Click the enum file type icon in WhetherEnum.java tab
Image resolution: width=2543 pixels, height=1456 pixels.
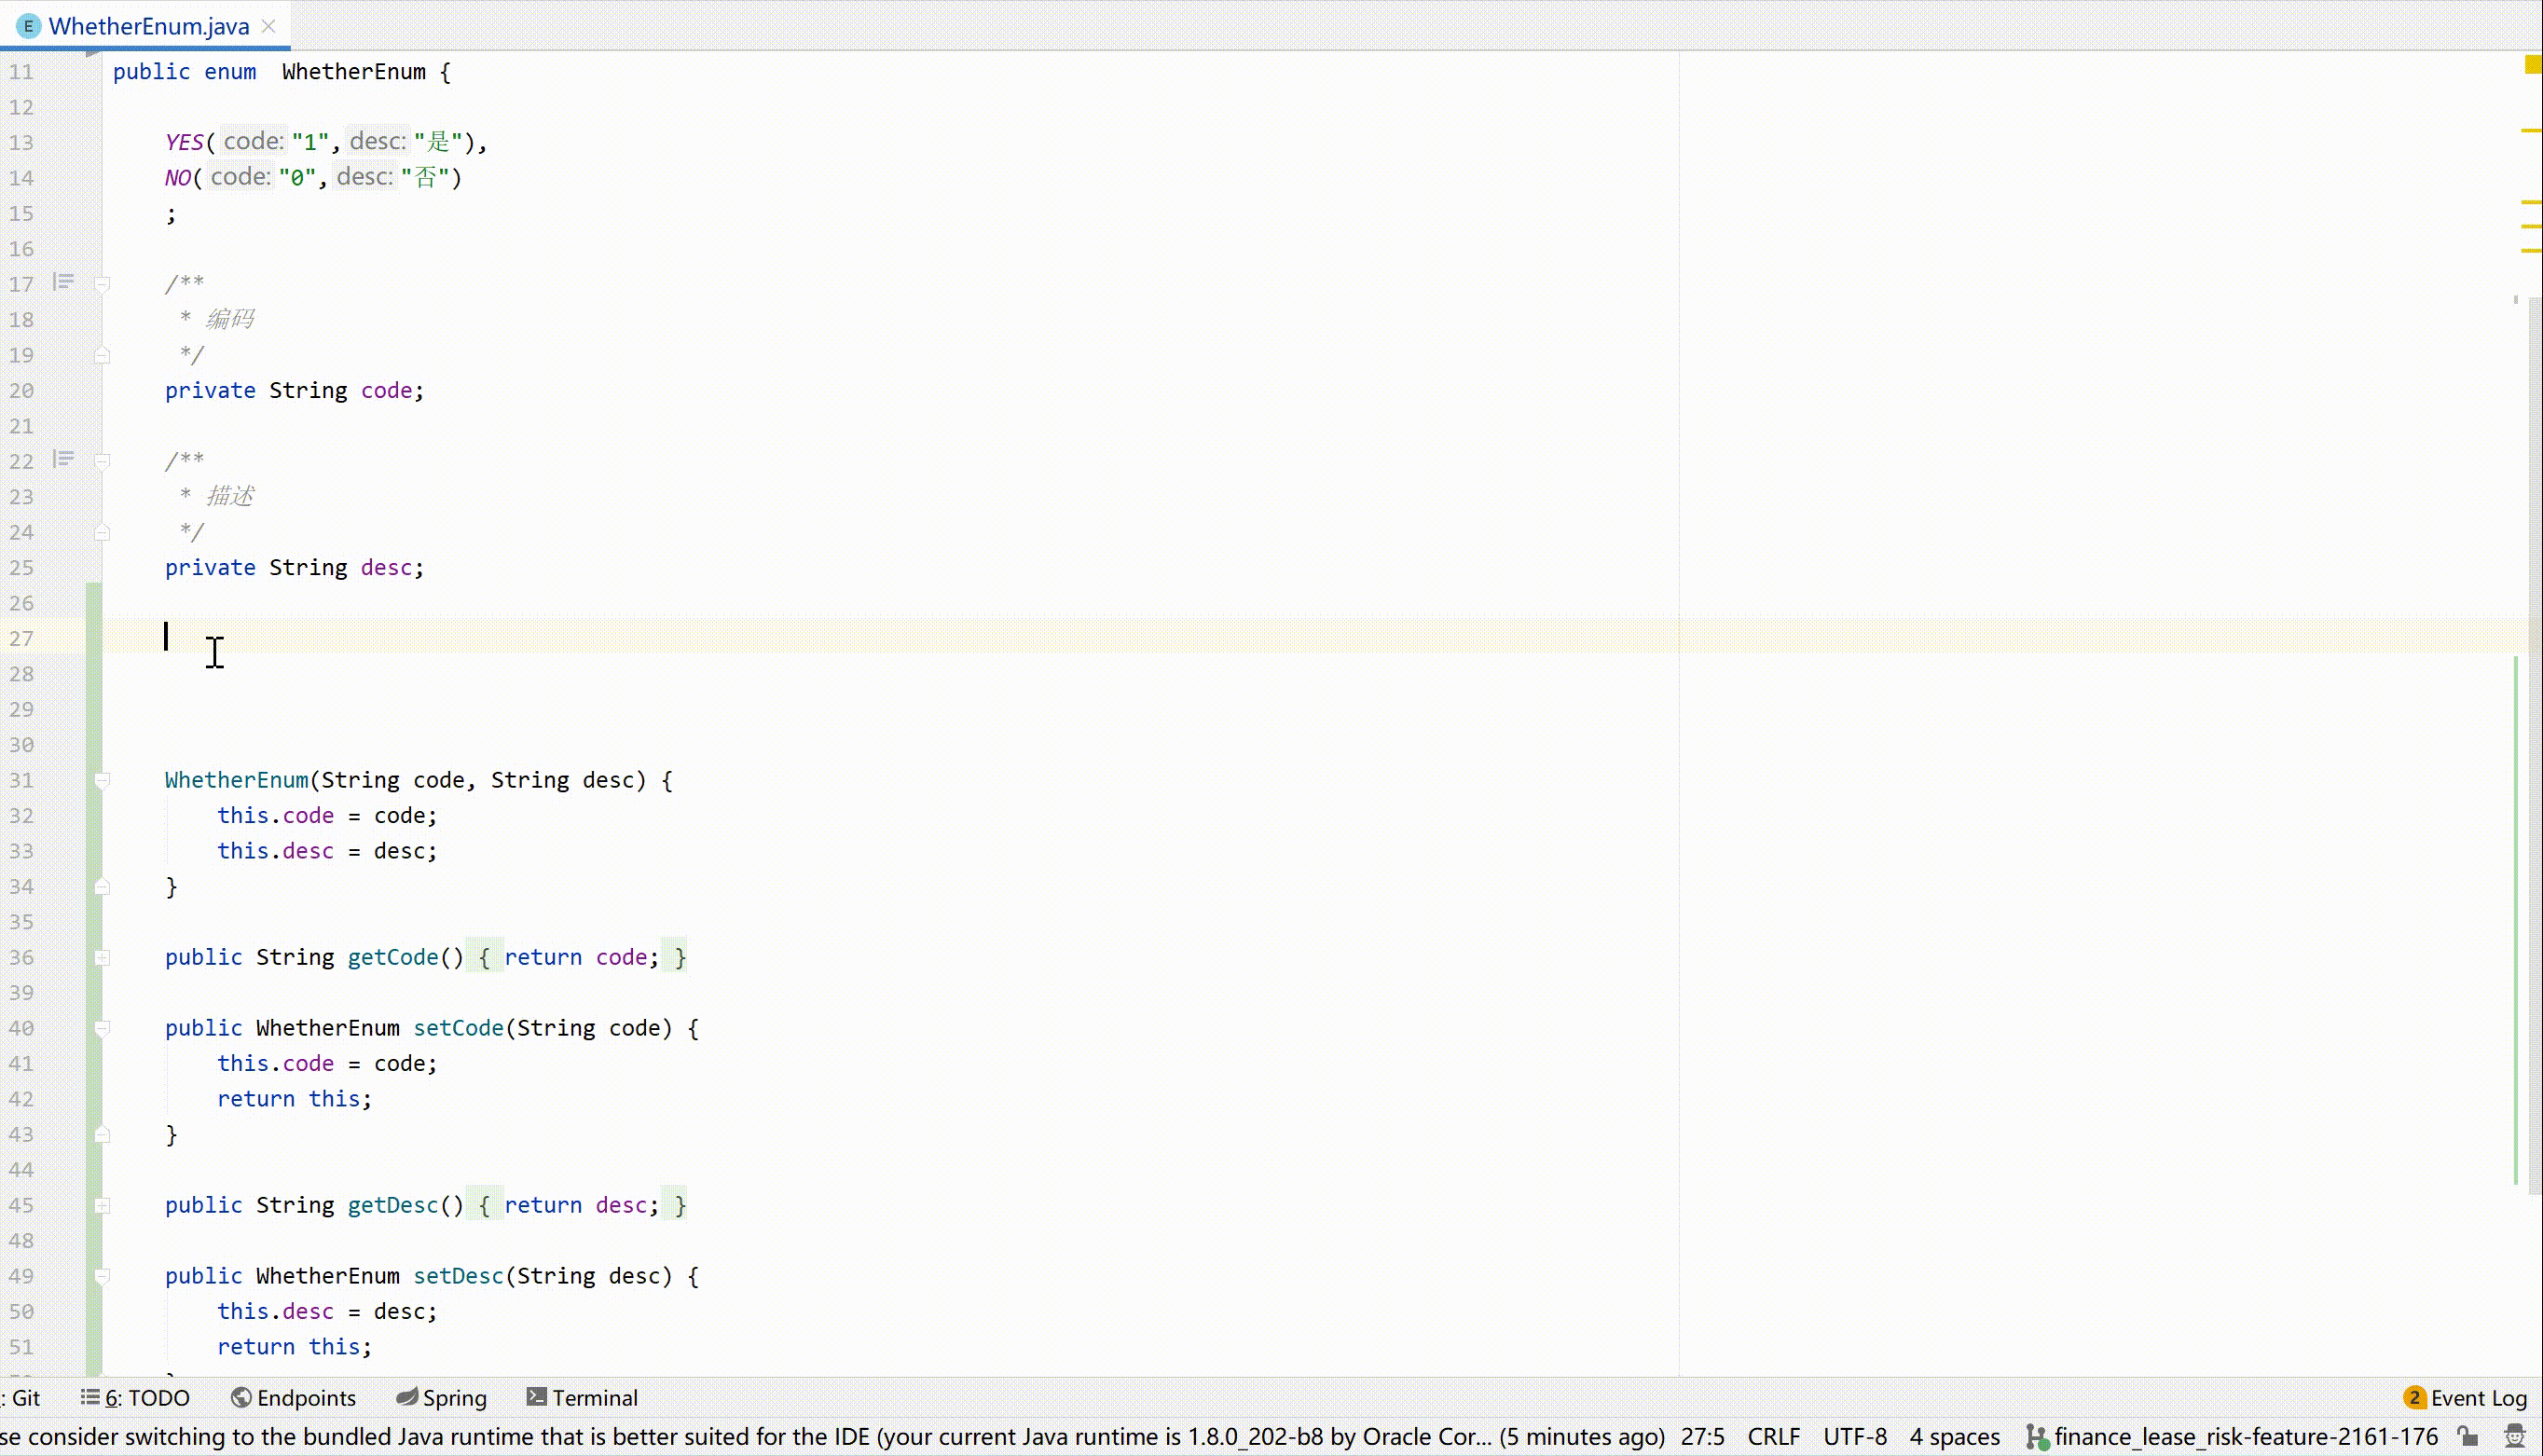(28, 26)
